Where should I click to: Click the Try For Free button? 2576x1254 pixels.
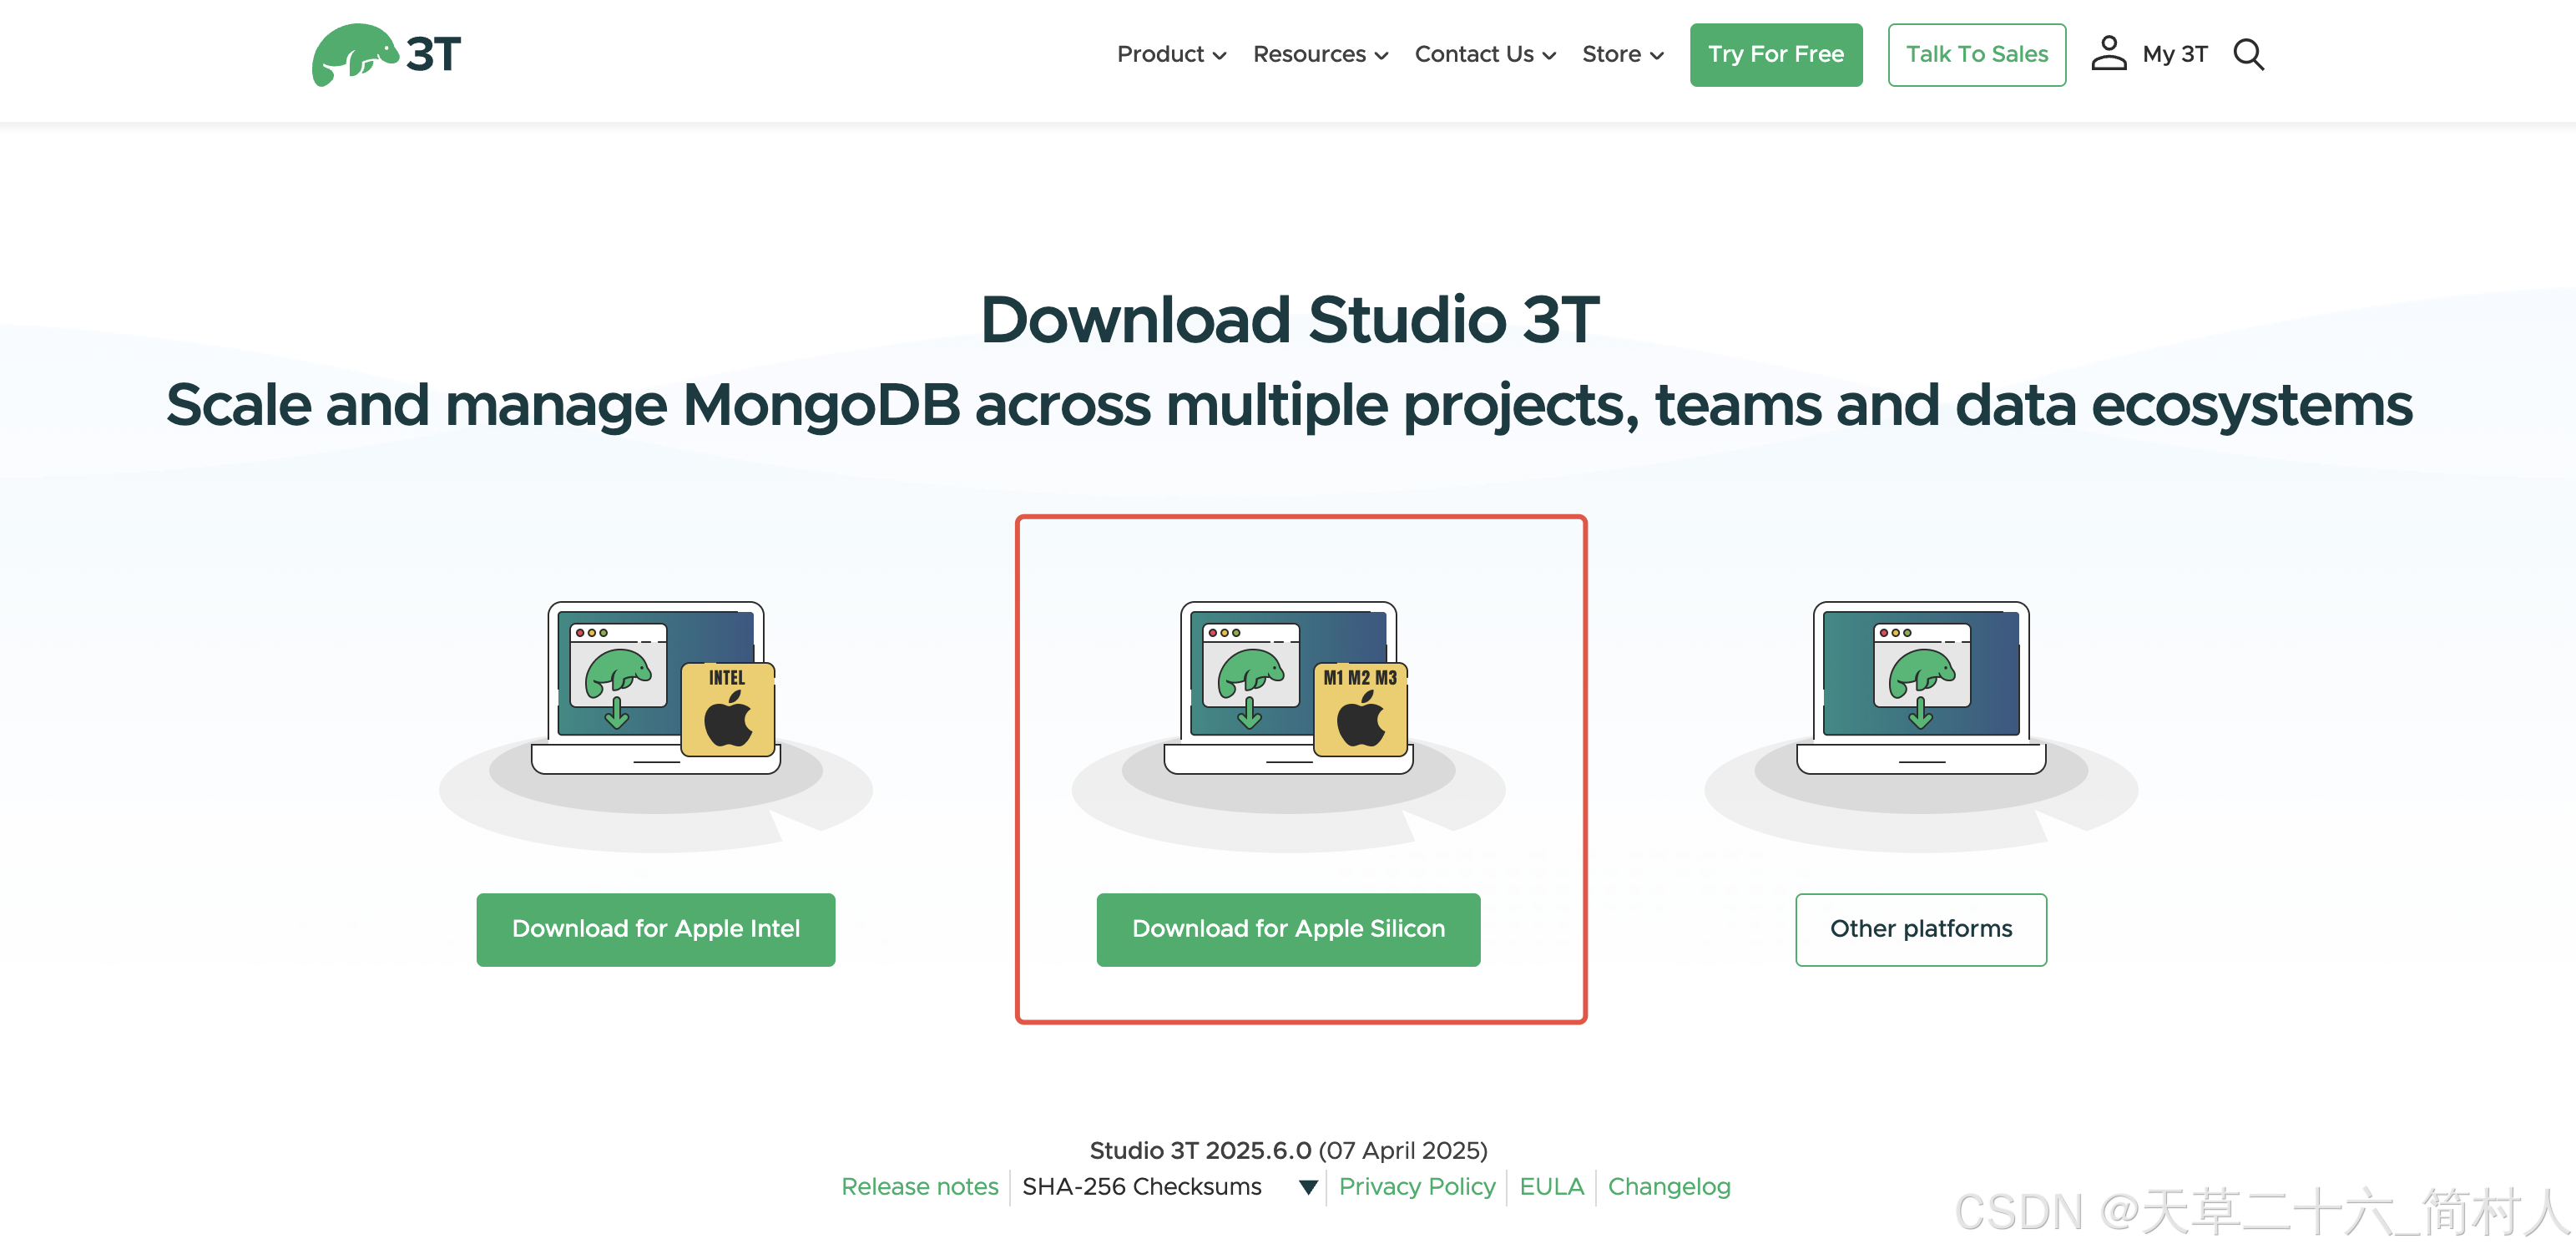(x=1776, y=55)
